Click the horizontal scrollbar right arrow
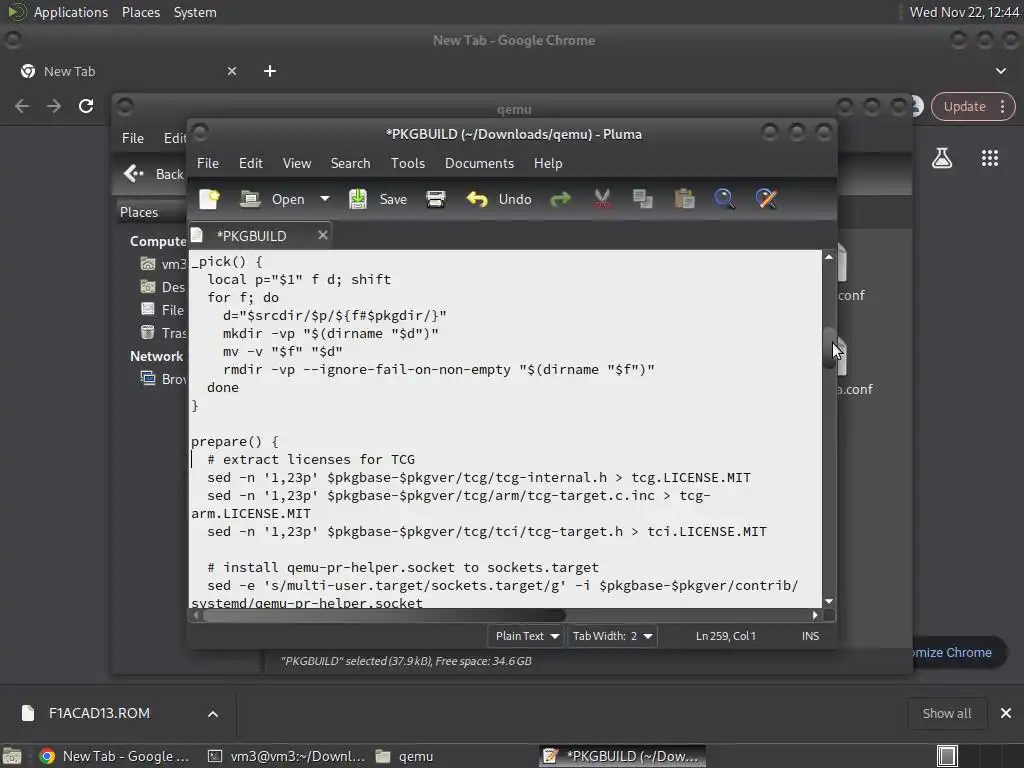The width and height of the screenshot is (1024, 768). (x=815, y=615)
